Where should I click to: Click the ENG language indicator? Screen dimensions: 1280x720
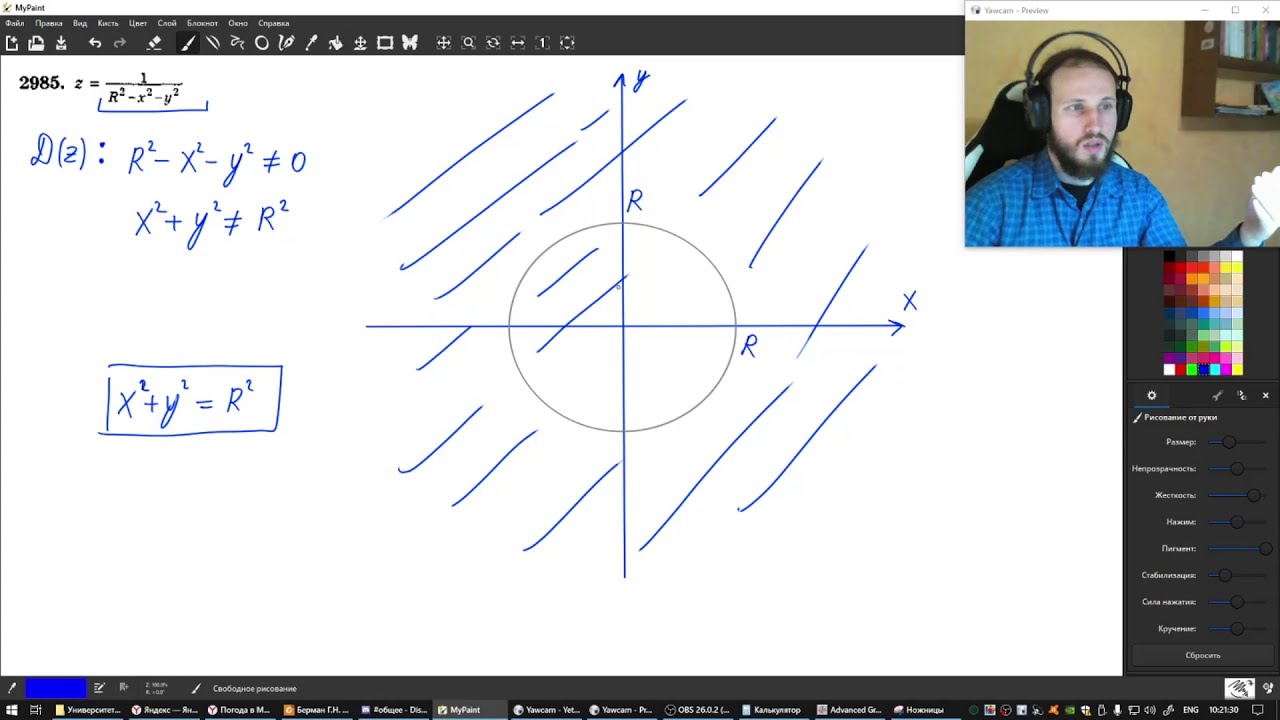(x=1190, y=710)
